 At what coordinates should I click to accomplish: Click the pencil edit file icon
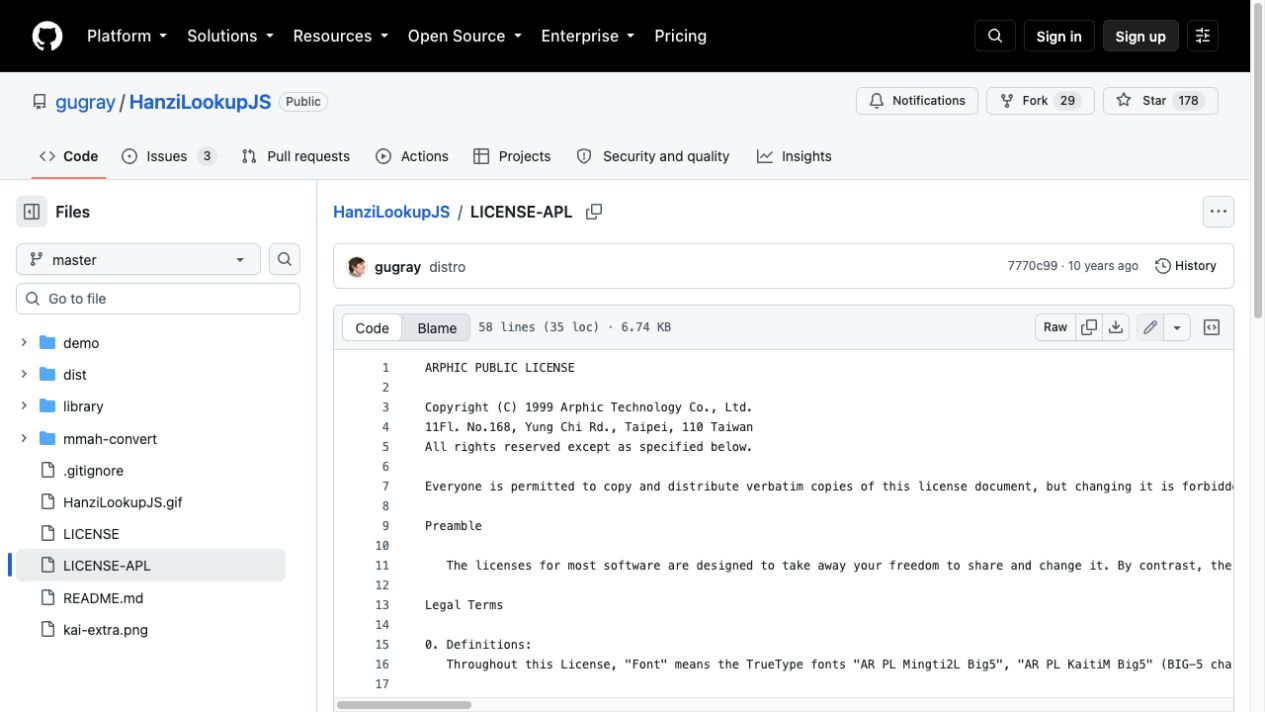[x=1150, y=327]
